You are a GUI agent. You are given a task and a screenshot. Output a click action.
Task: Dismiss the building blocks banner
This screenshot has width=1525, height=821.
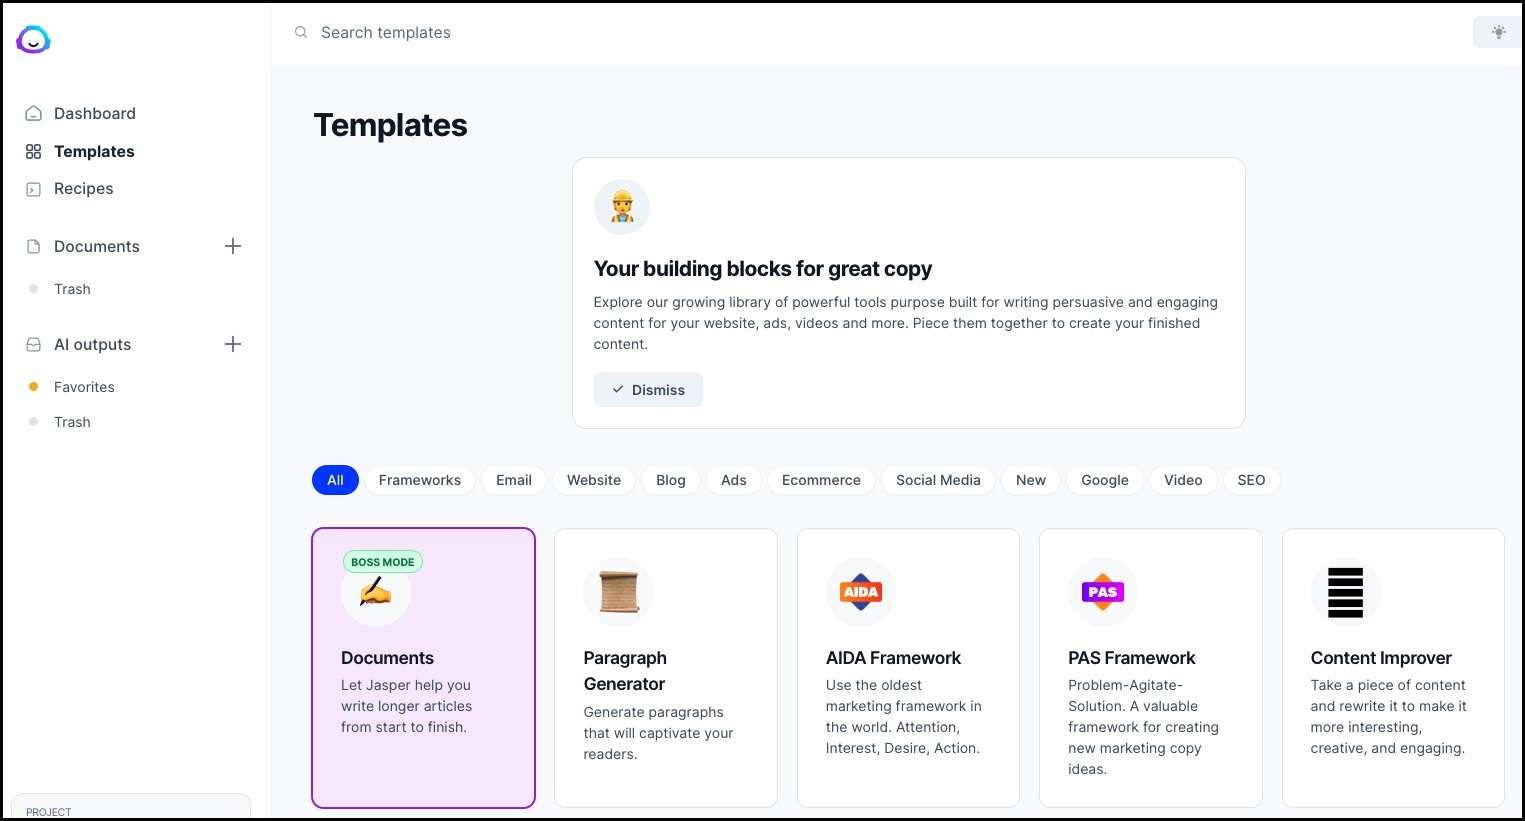tap(648, 390)
